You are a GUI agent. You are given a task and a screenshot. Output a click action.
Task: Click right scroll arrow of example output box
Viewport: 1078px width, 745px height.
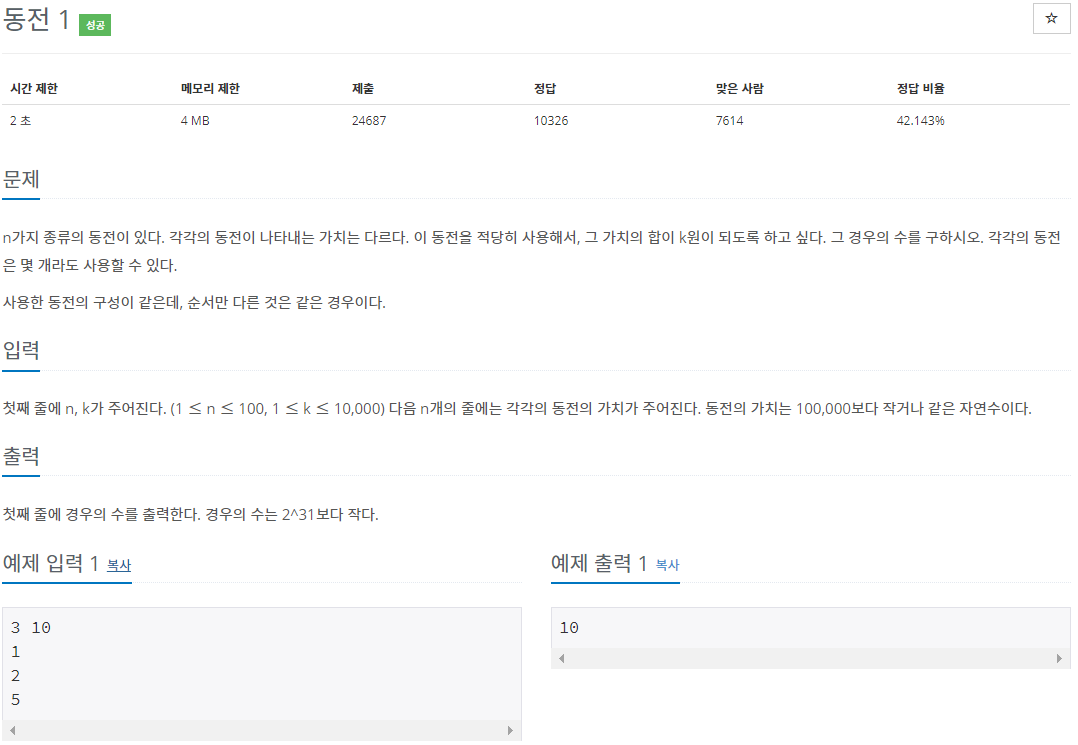1059,658
